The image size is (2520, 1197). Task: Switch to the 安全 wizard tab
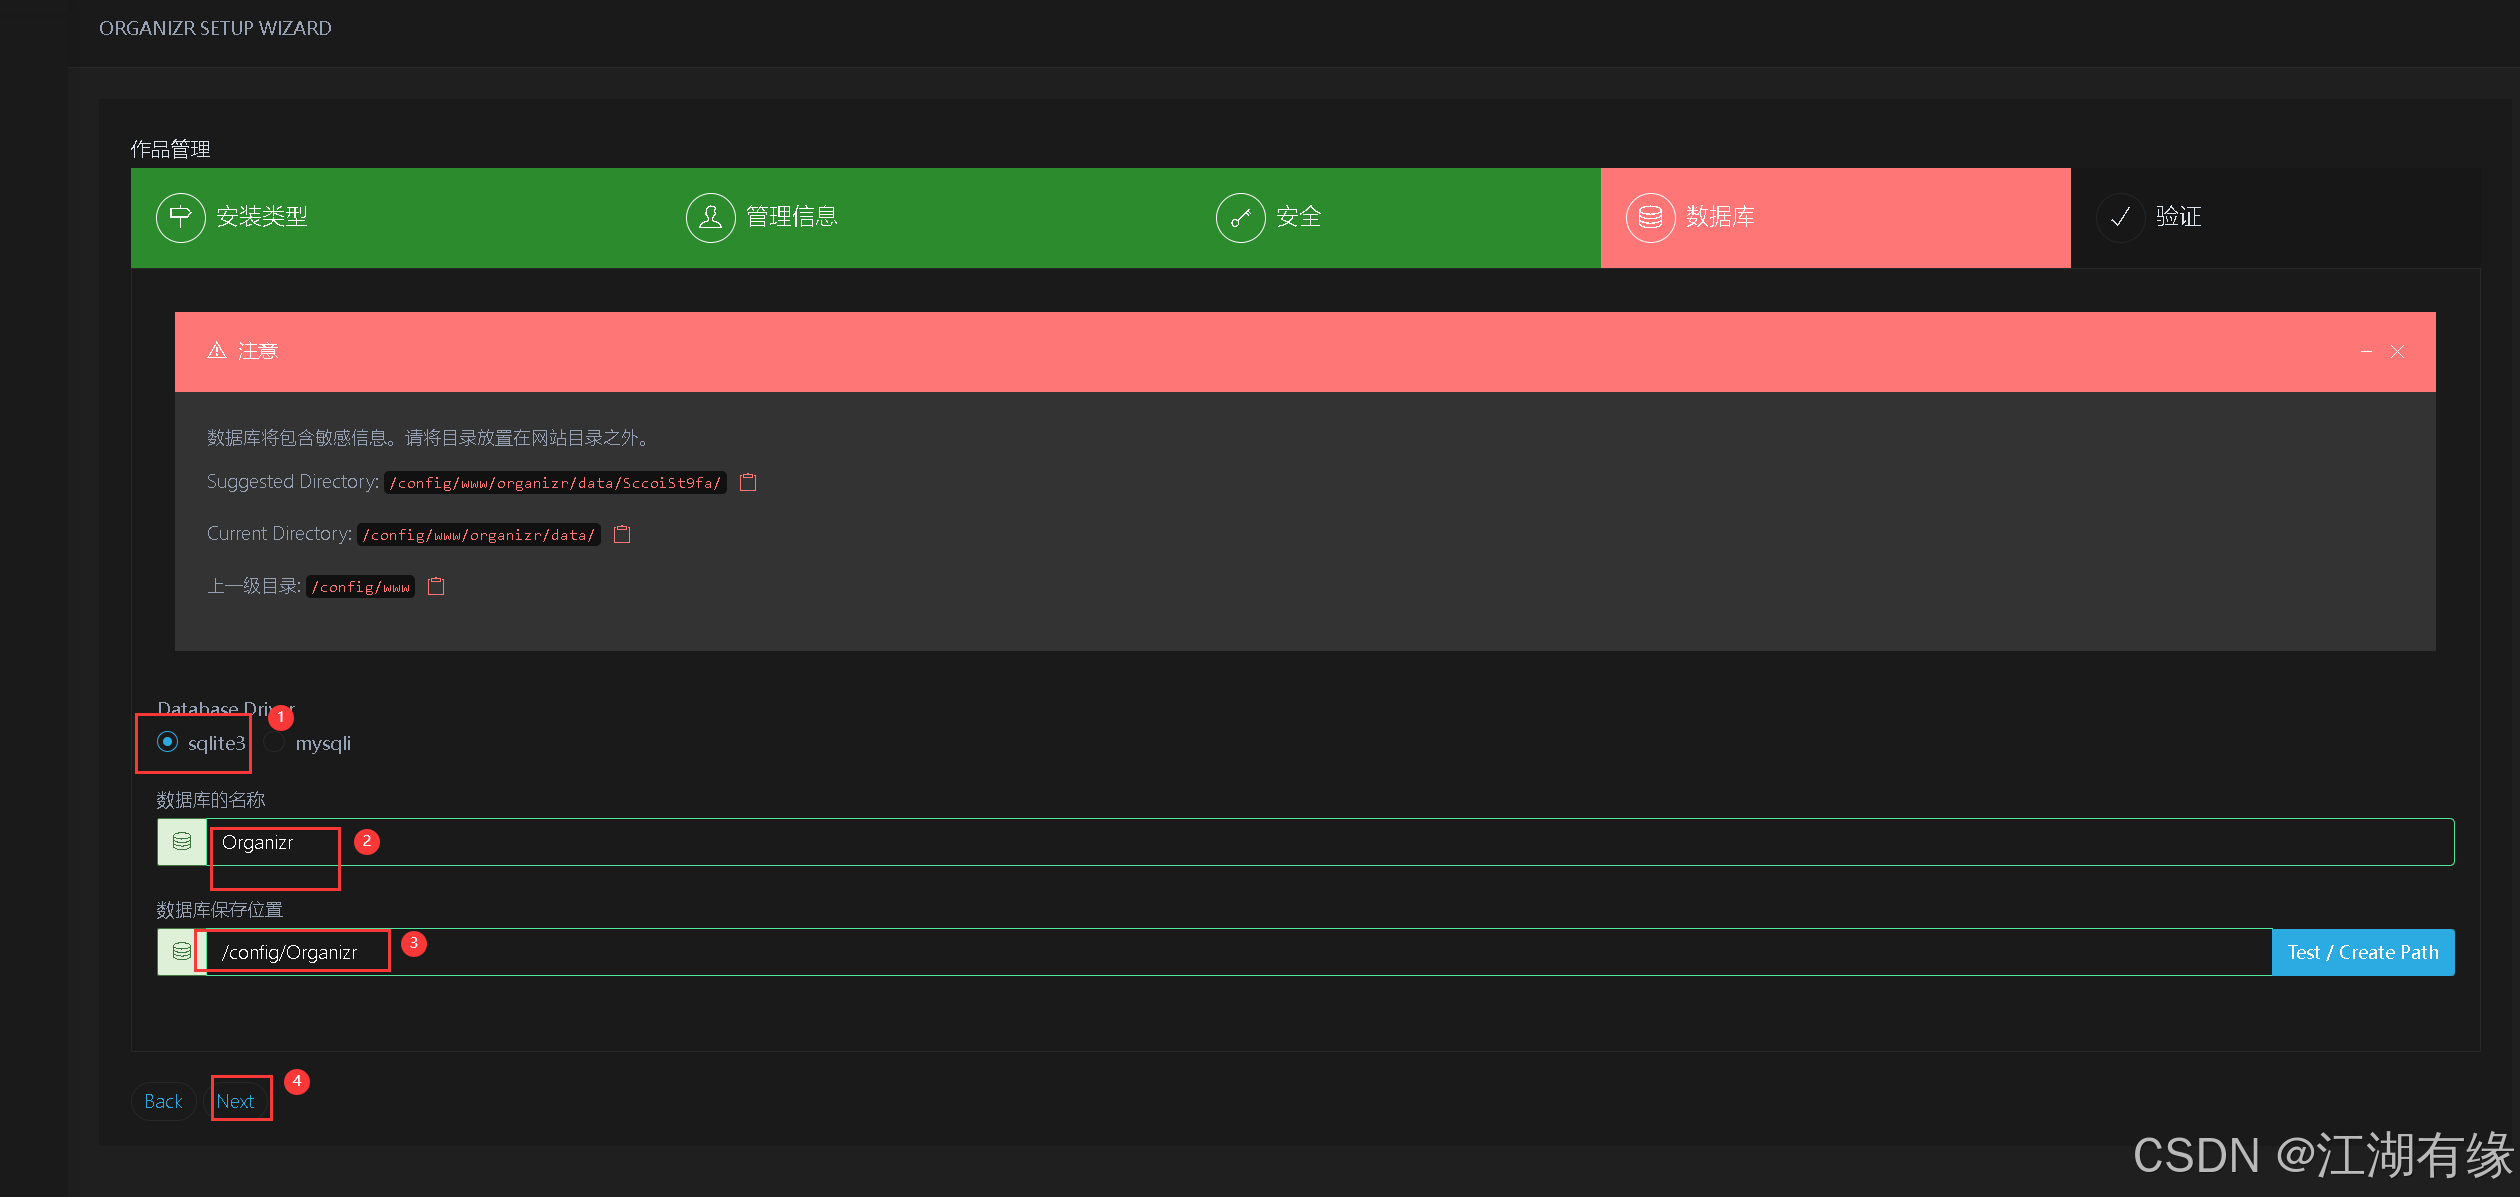[1298, 217]
